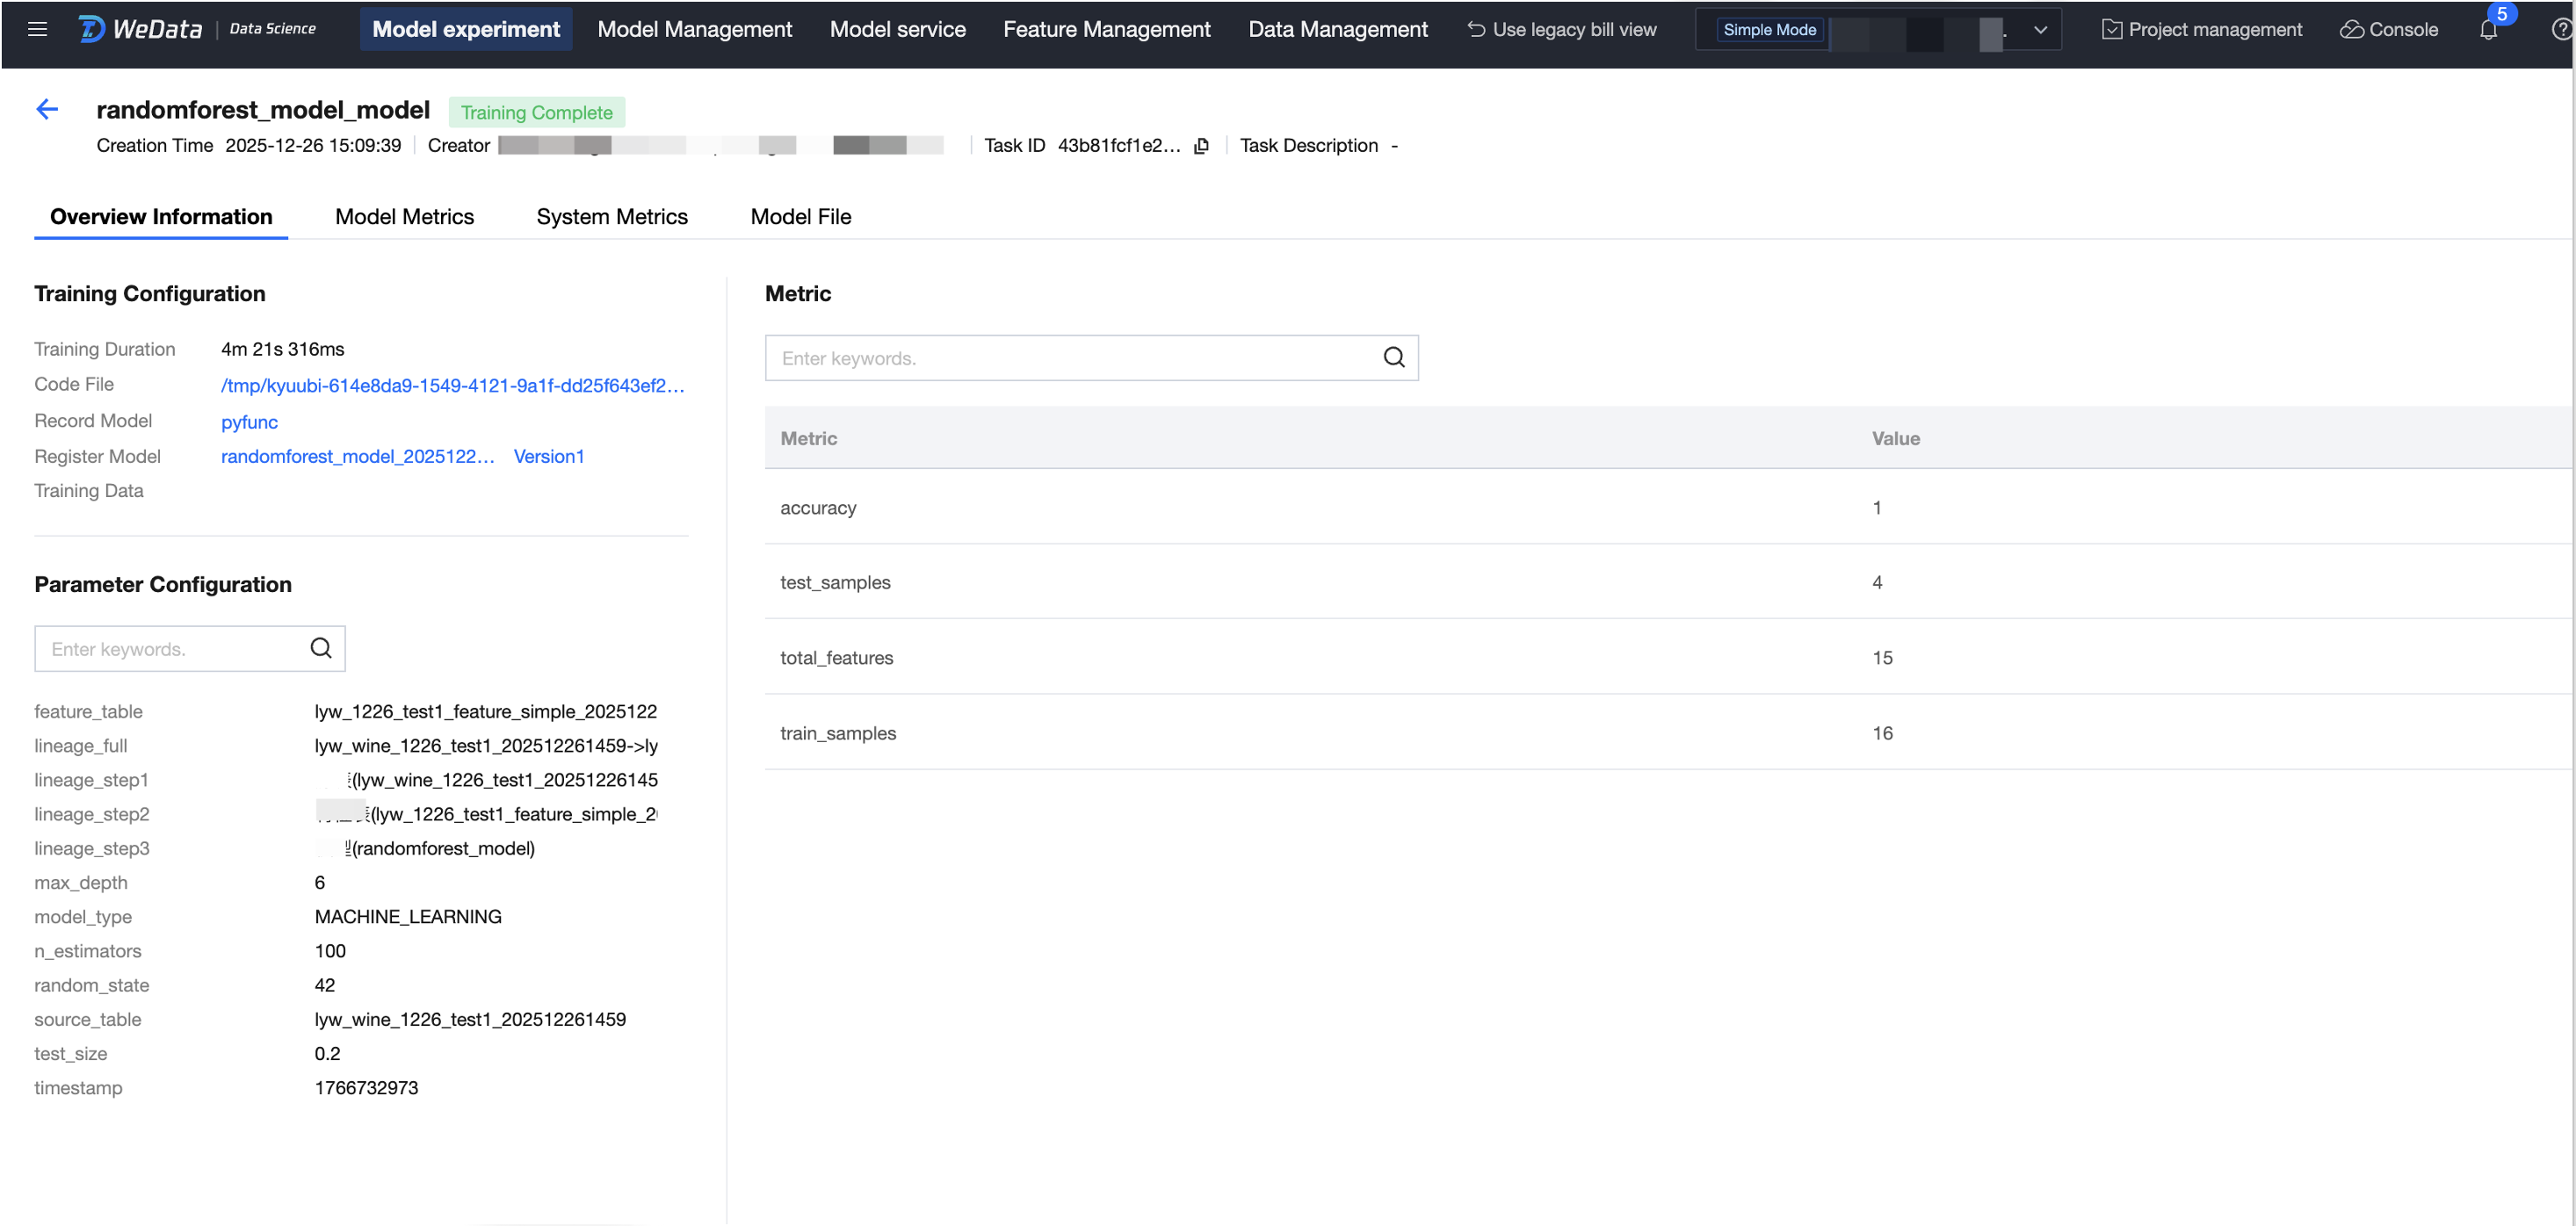Image resolution: width=2576 pixels, height=1226 pixels.
Task: Click Parameter Configuration search magnifier icon
Action: (x=320, y=649)
